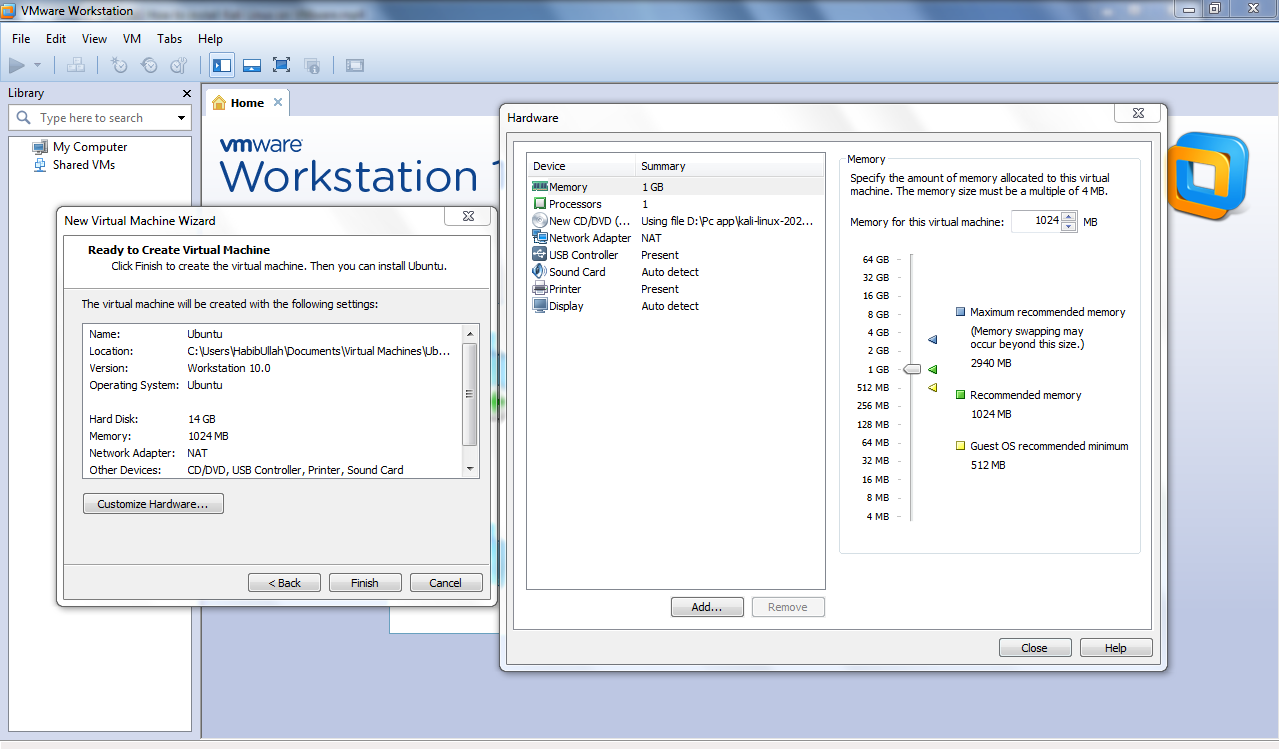
Task: Click the Customize Hardware... button
Action: (x=153, y=504)
